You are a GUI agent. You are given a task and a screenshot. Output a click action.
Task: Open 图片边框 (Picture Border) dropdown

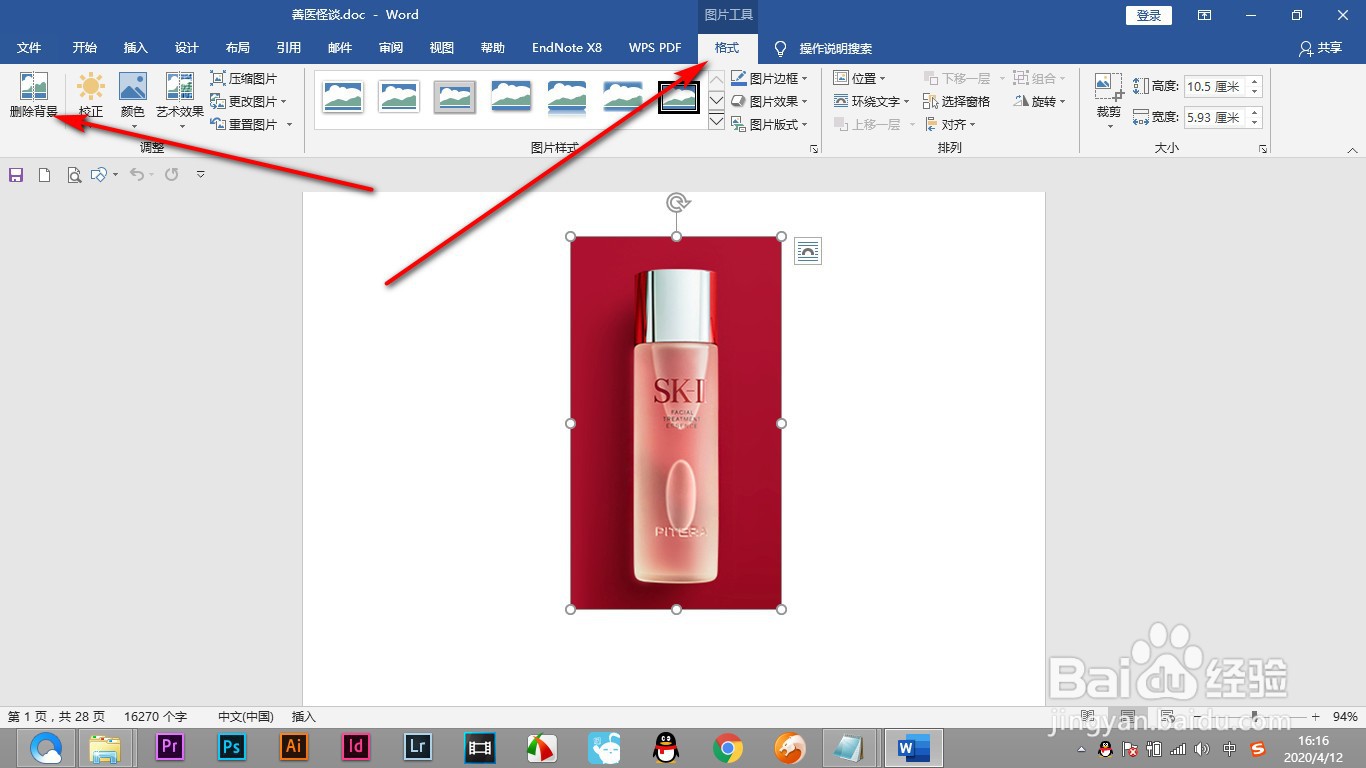click(x=770, y=78)
